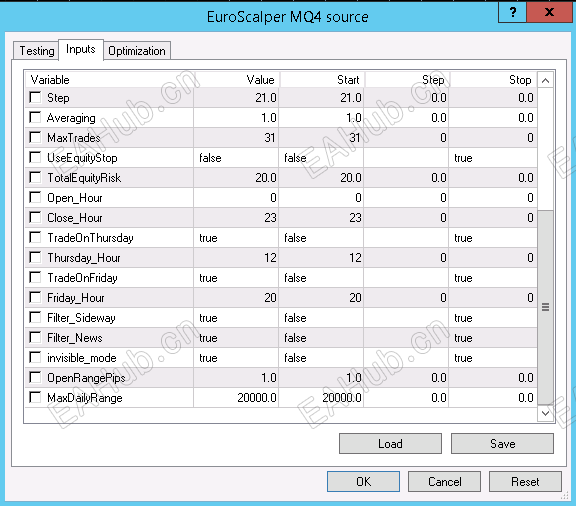This screenshot has width=576, height=506.
Task: Select the MaxTrades value 31 cell
Action: click(x=236, y=138)
